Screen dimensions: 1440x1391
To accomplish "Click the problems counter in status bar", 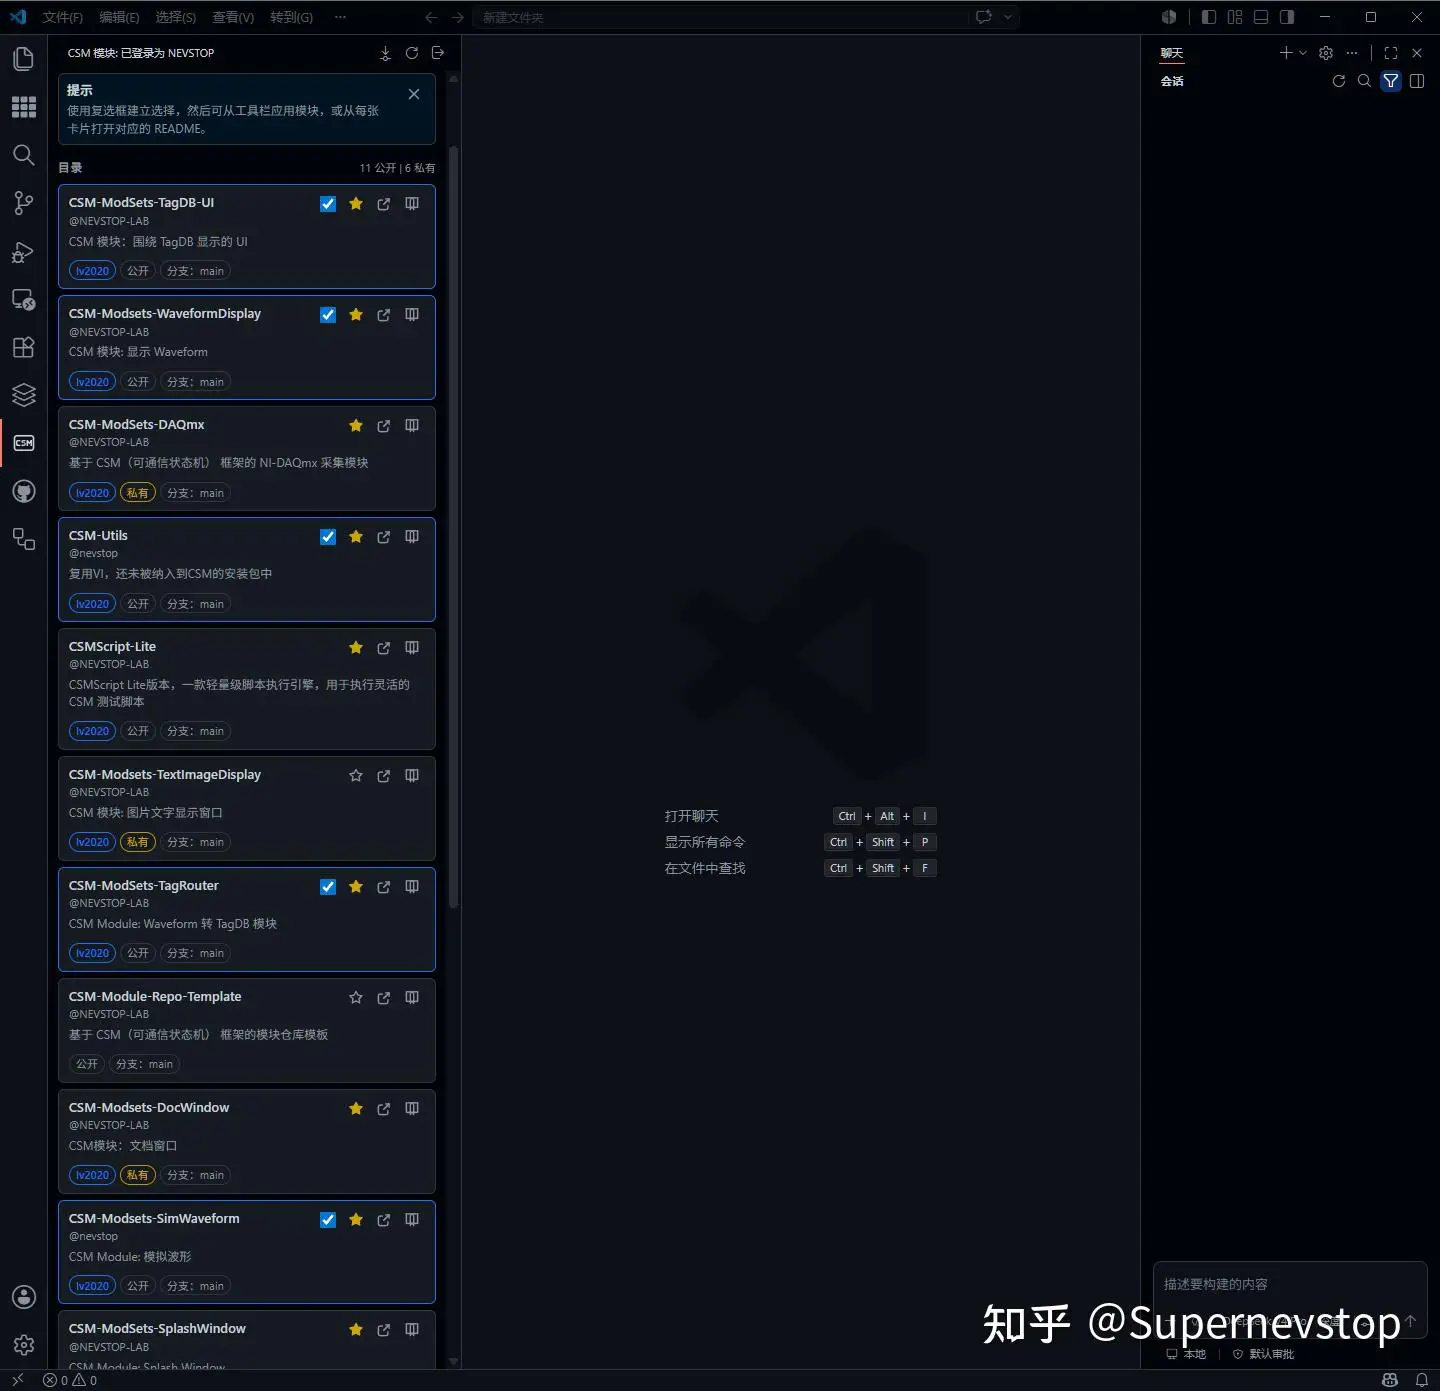I will tap(70, 1381).
